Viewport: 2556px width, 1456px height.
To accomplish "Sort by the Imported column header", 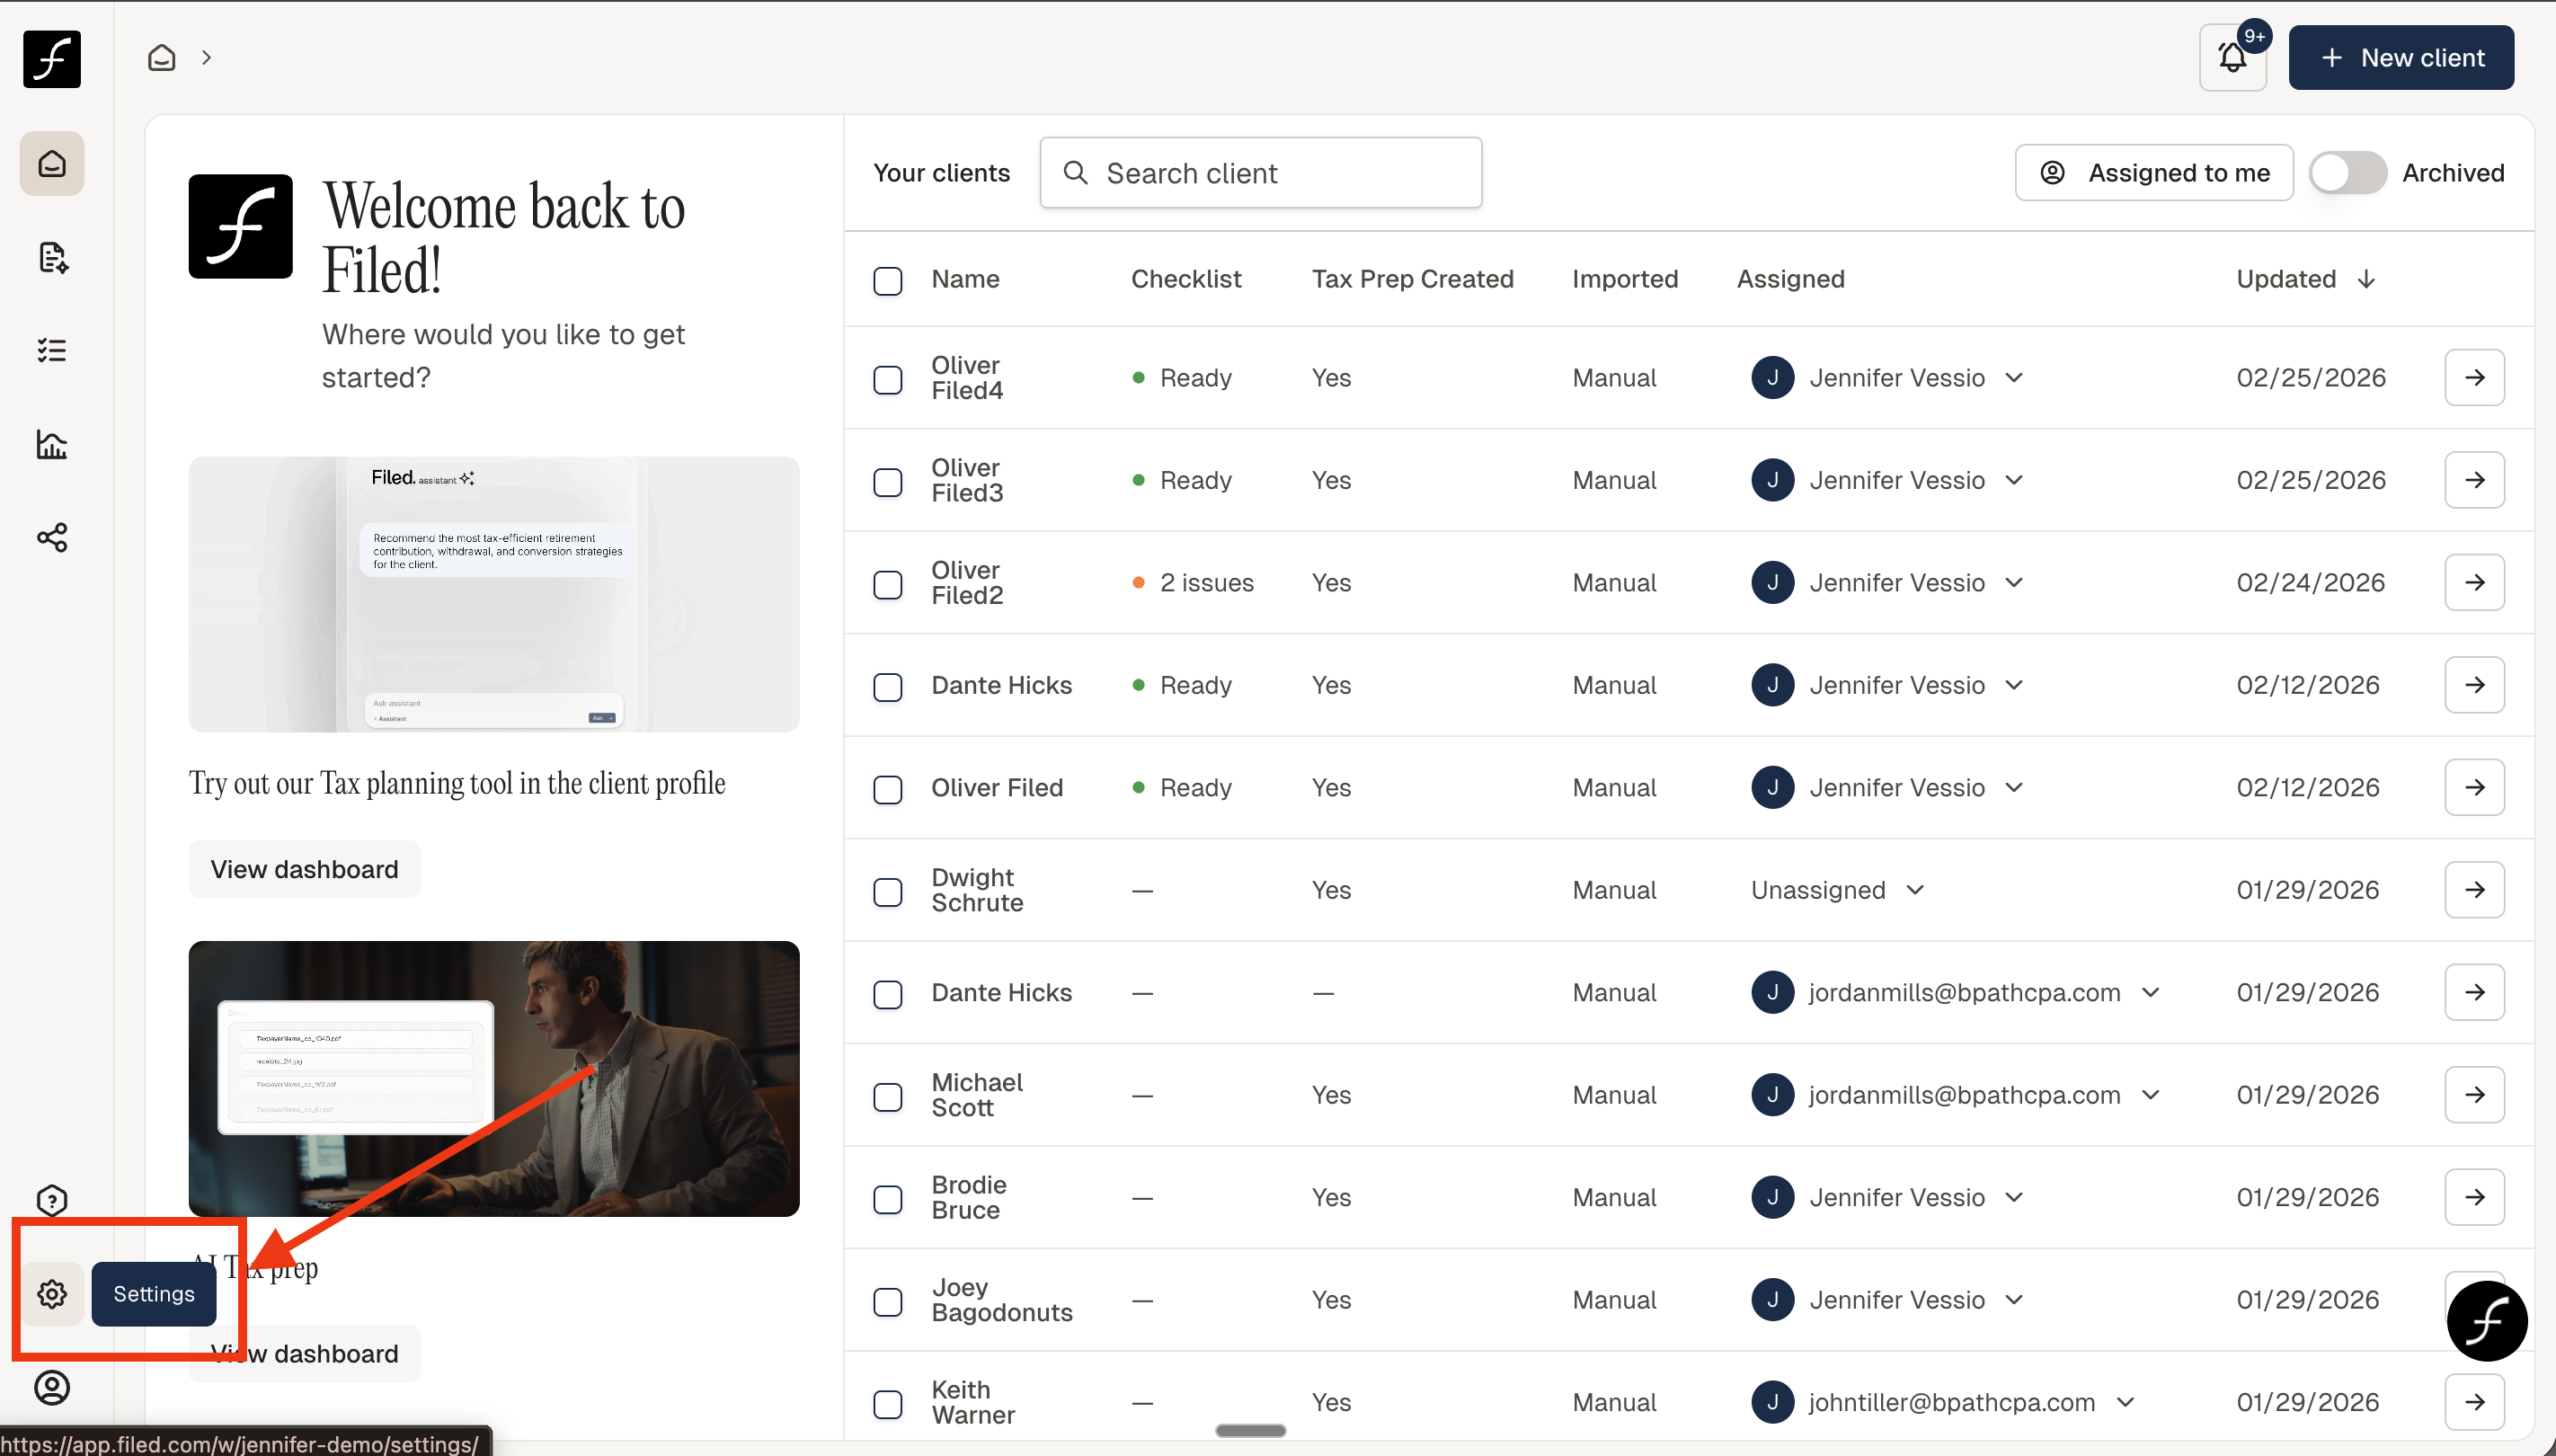I will (1625, 279).
